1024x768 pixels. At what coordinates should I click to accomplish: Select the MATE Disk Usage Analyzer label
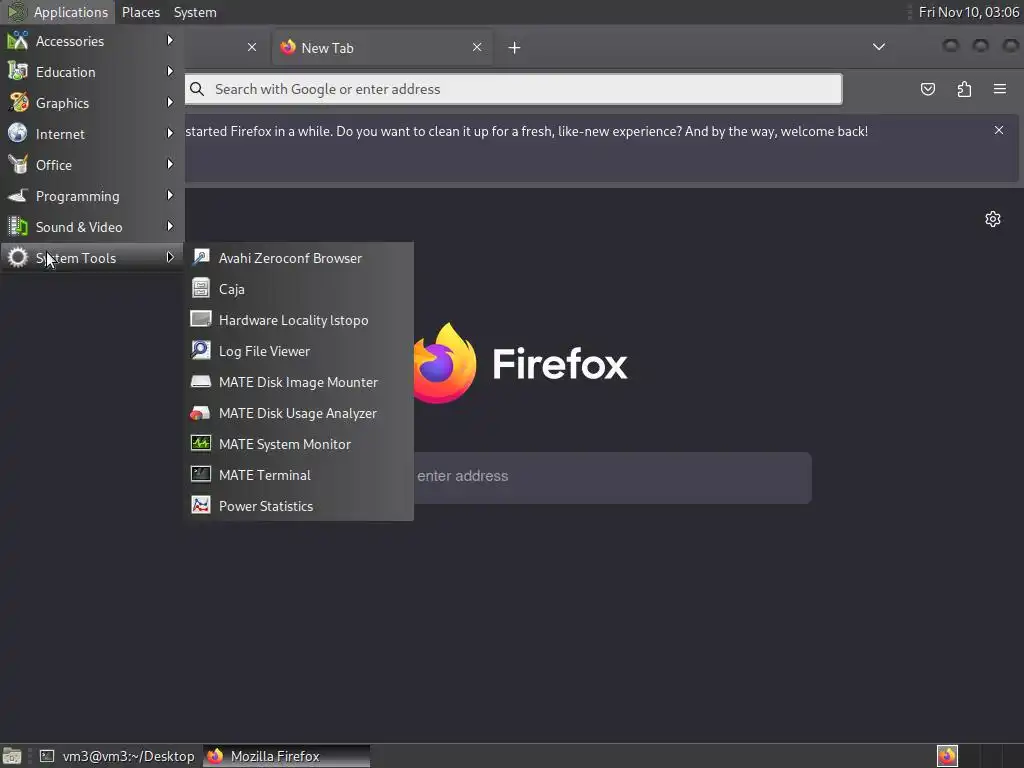pos(298,413)
